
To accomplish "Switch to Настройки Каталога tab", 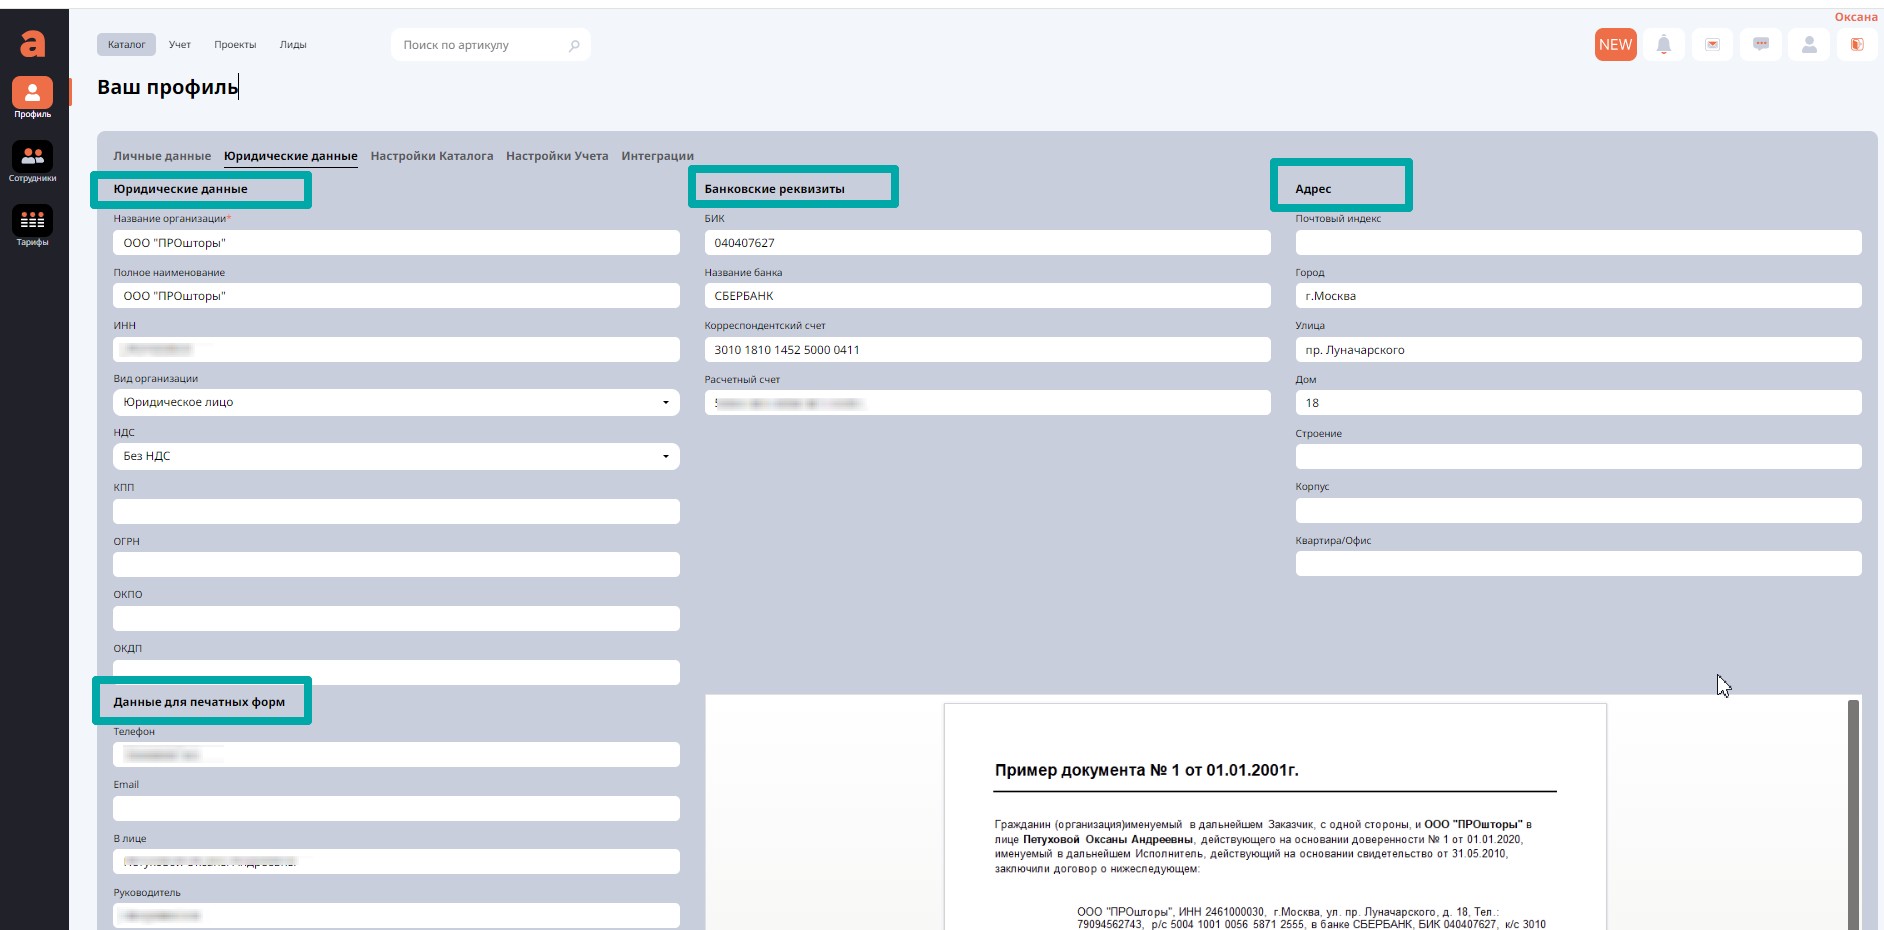I will [431, 156].
